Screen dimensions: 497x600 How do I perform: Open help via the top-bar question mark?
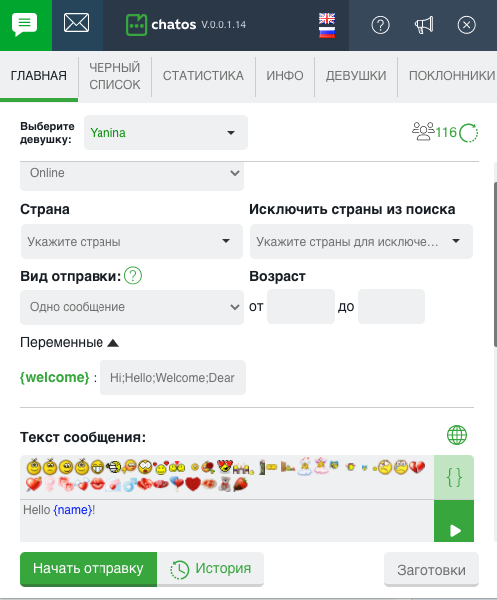(380, 25)
